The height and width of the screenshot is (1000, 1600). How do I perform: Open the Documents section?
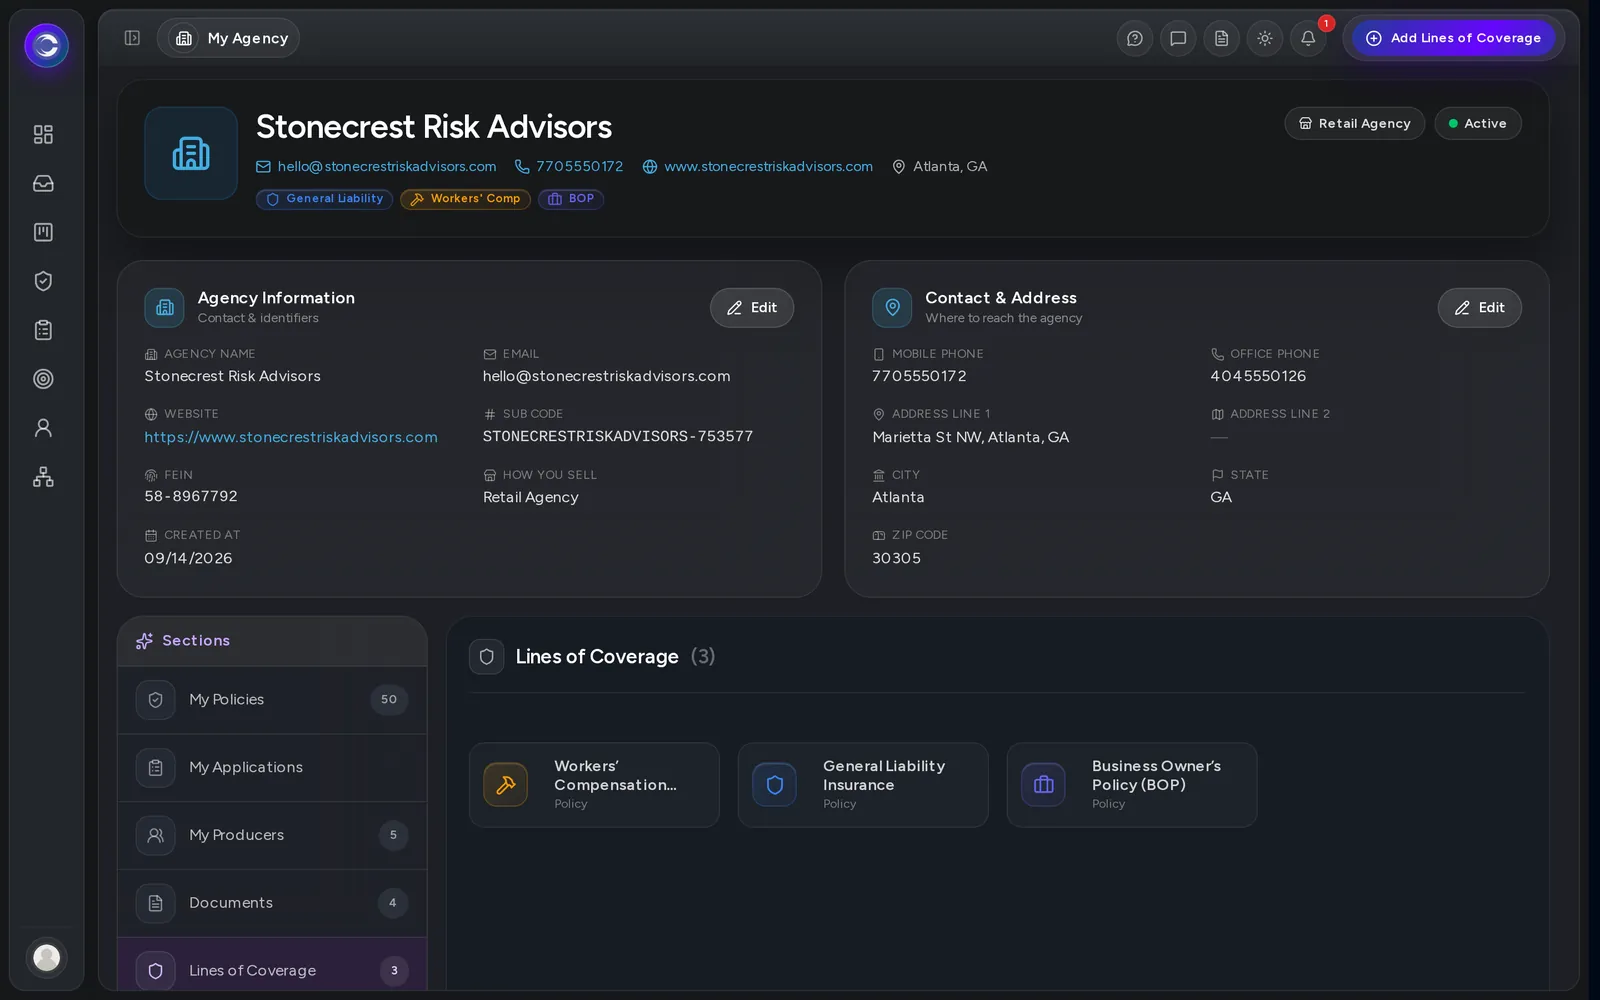pos(272,903)
